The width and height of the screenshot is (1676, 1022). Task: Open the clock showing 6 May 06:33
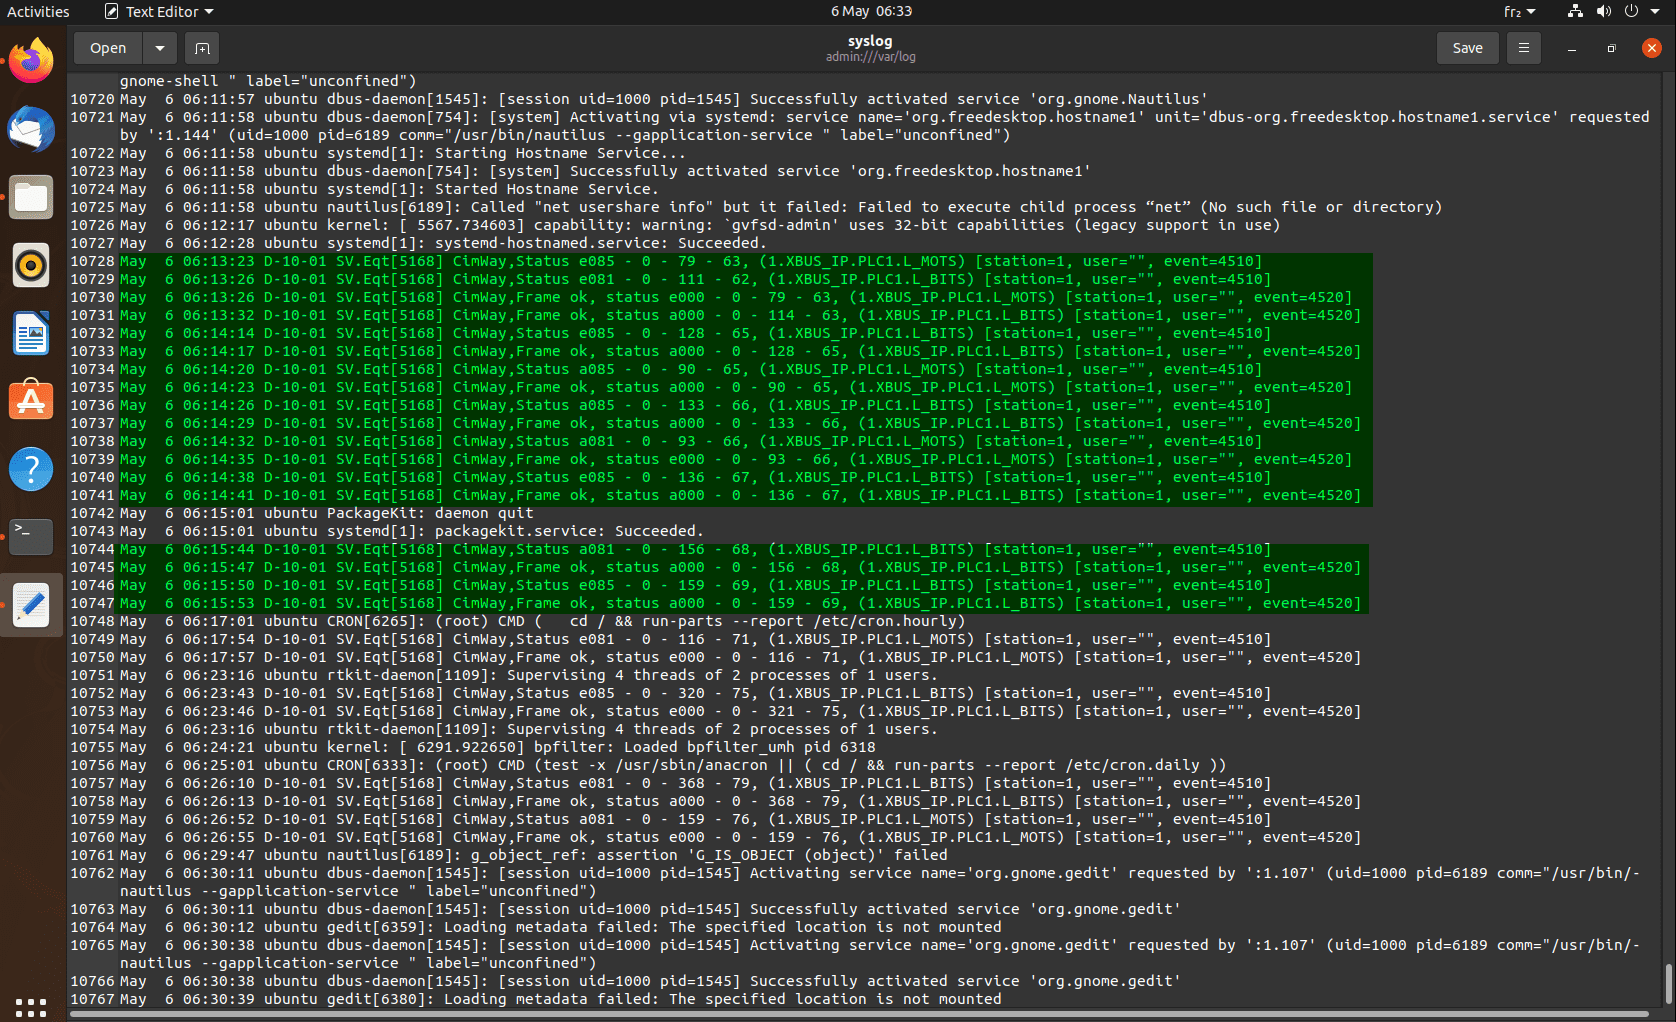click(x=871, y=12)
